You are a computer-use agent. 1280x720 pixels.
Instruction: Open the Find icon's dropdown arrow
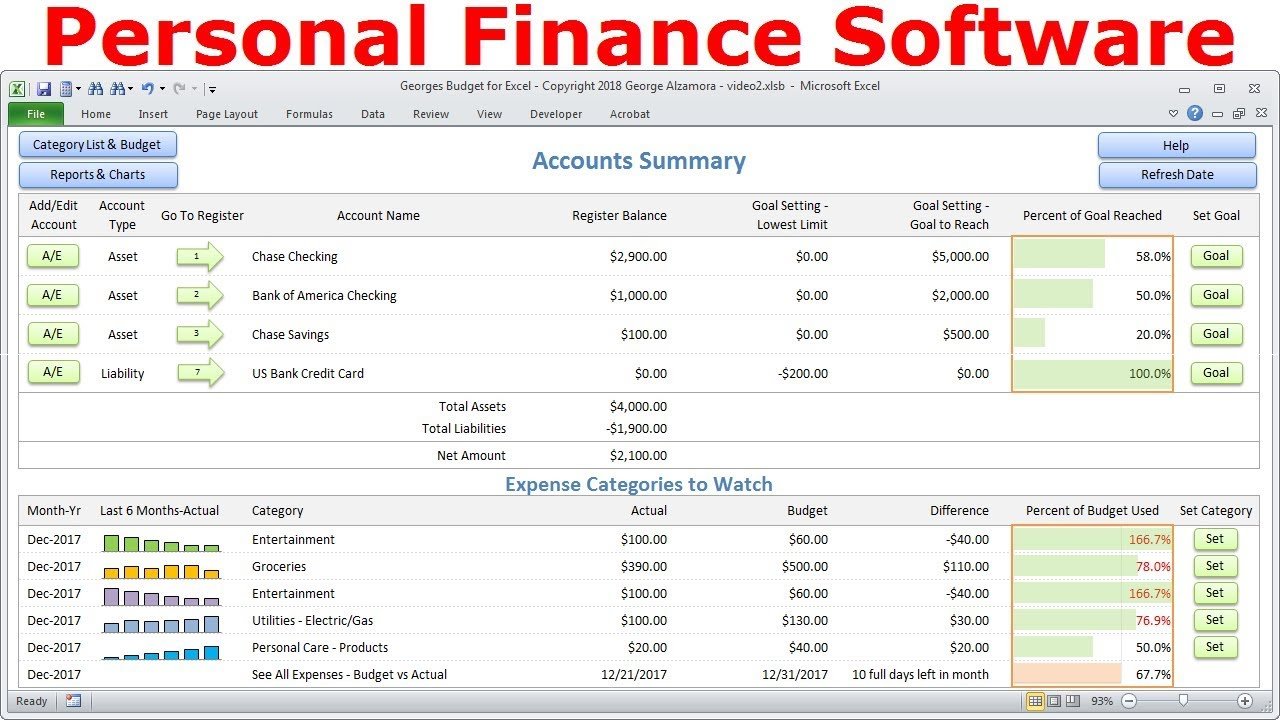click(129, 88)
